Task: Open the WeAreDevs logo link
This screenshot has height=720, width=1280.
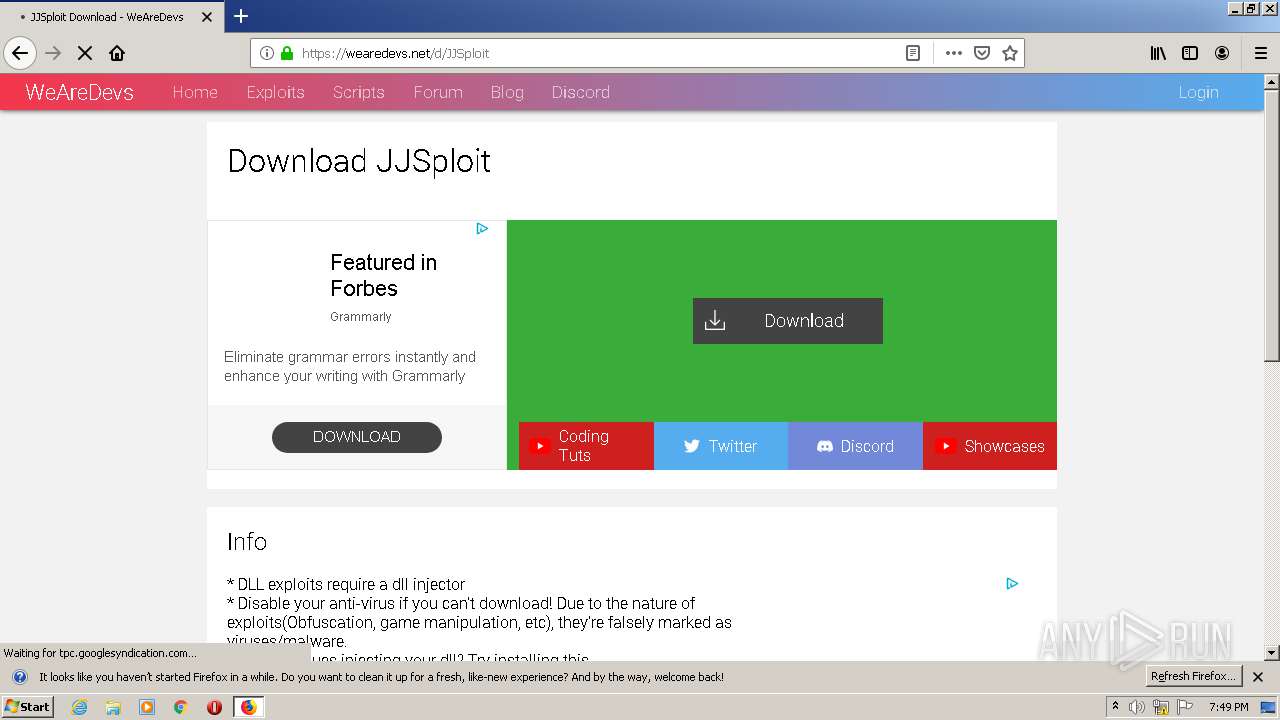Action: click(x=79, y=92)
